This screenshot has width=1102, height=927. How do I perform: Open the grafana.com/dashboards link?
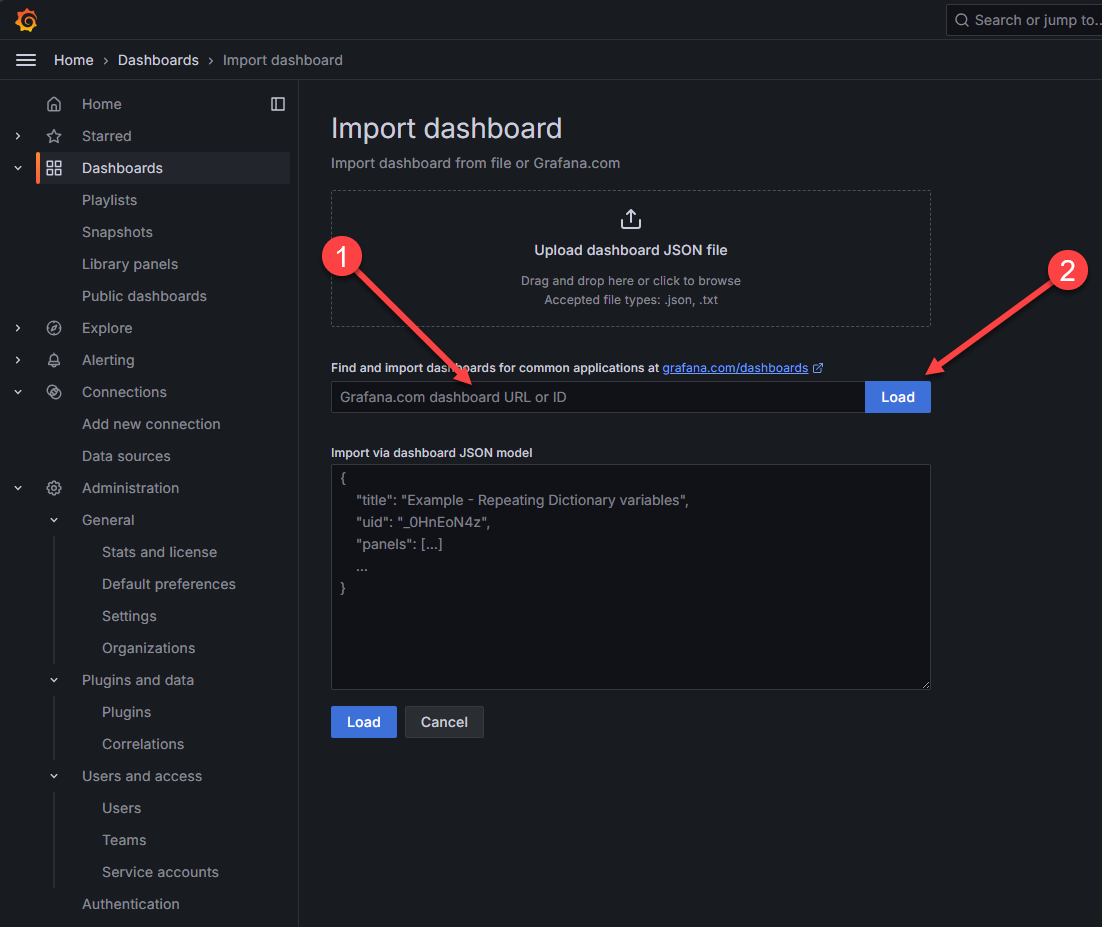click(735, 368)
